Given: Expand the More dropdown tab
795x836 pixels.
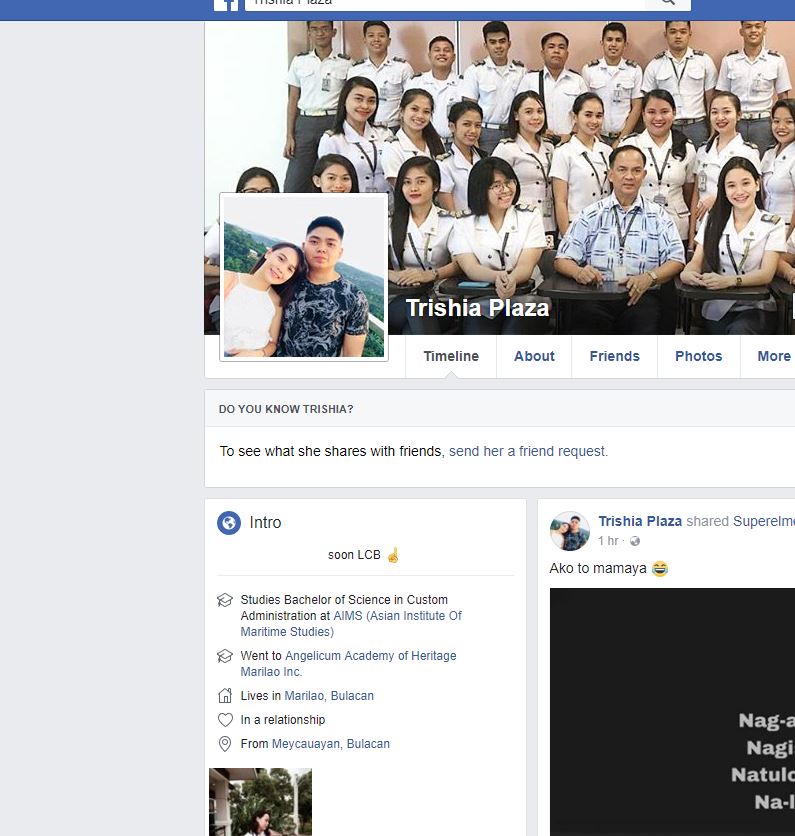Looking at the screenshot, I should point(773,356).
